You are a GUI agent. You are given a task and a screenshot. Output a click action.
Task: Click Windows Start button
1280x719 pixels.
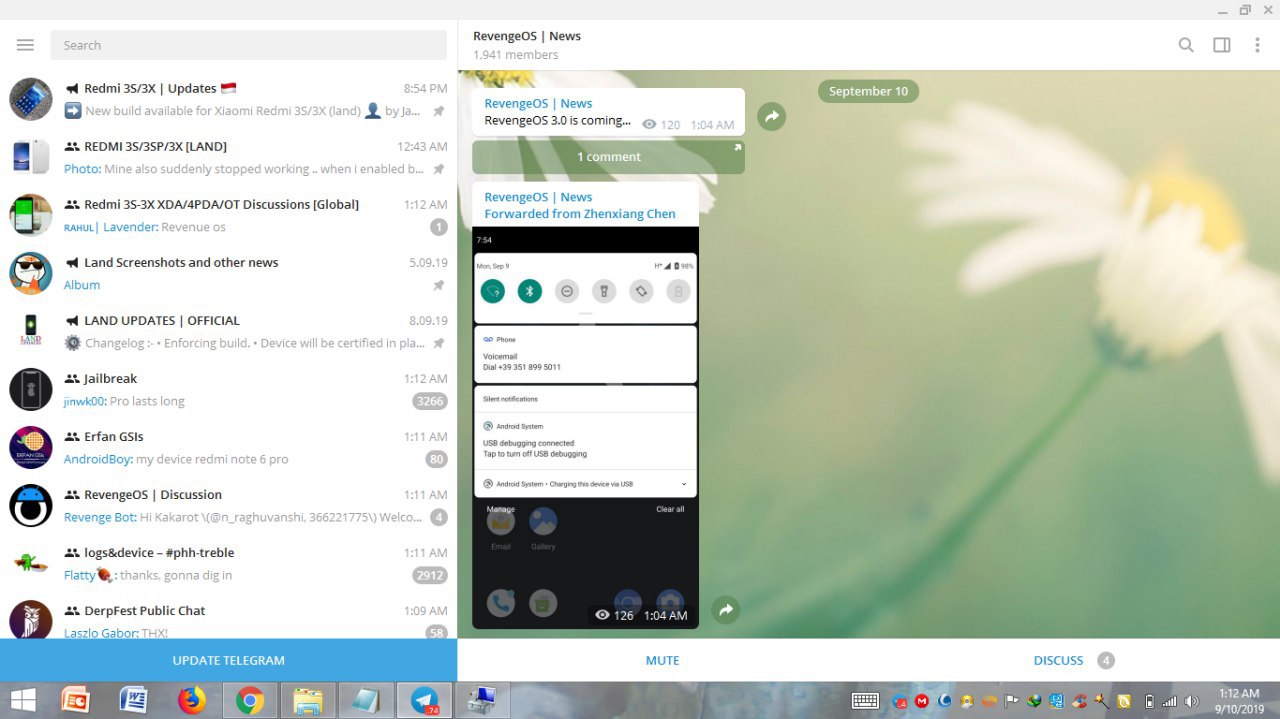(24, 700)
